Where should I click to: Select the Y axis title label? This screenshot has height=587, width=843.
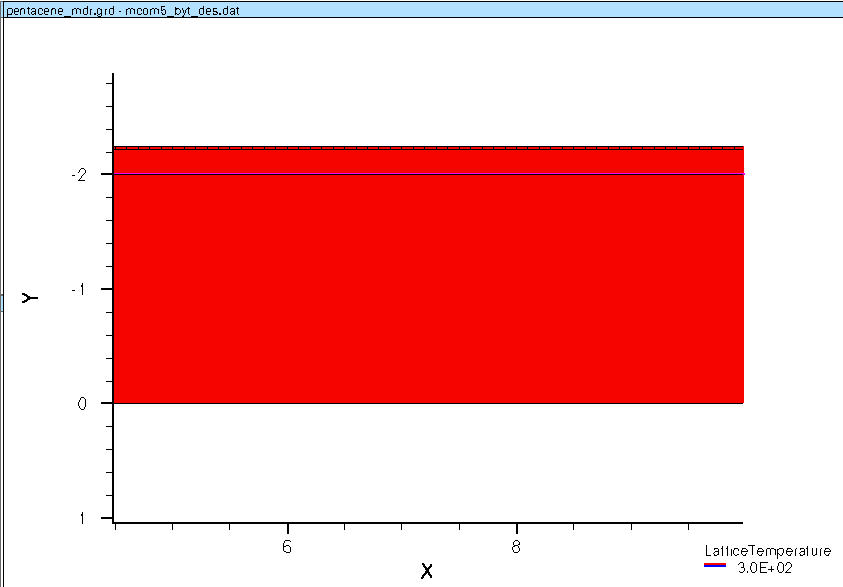point(31,297)
